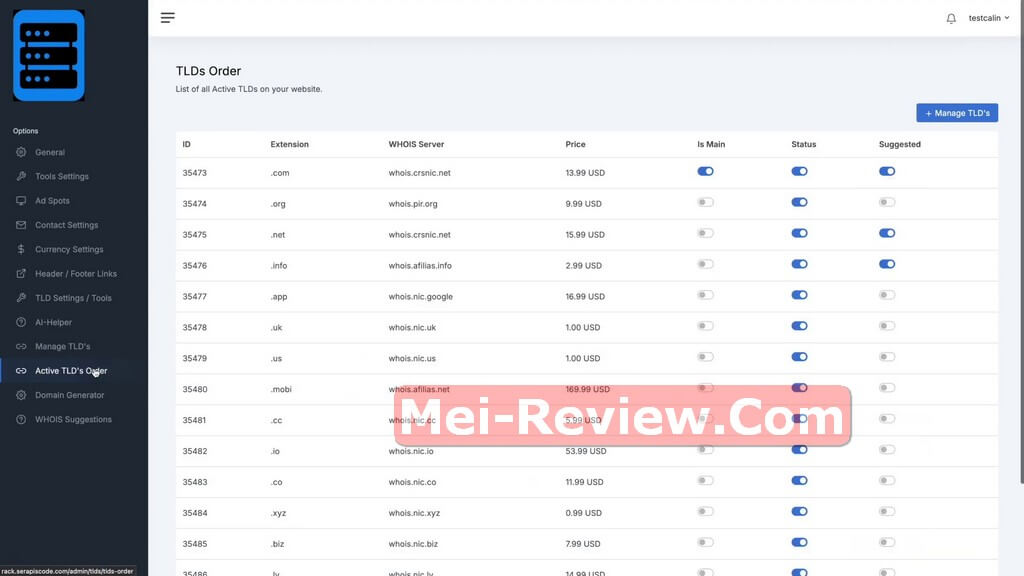Click the Extension column header
This screenshot has height=576, width=1024.
click(289, 144)
